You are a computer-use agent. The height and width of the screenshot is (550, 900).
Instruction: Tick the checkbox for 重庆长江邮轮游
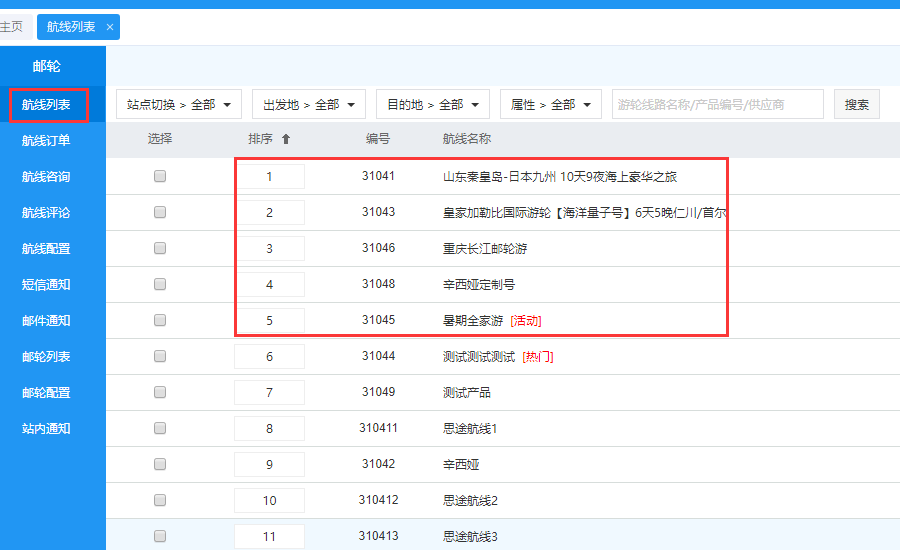160,248
